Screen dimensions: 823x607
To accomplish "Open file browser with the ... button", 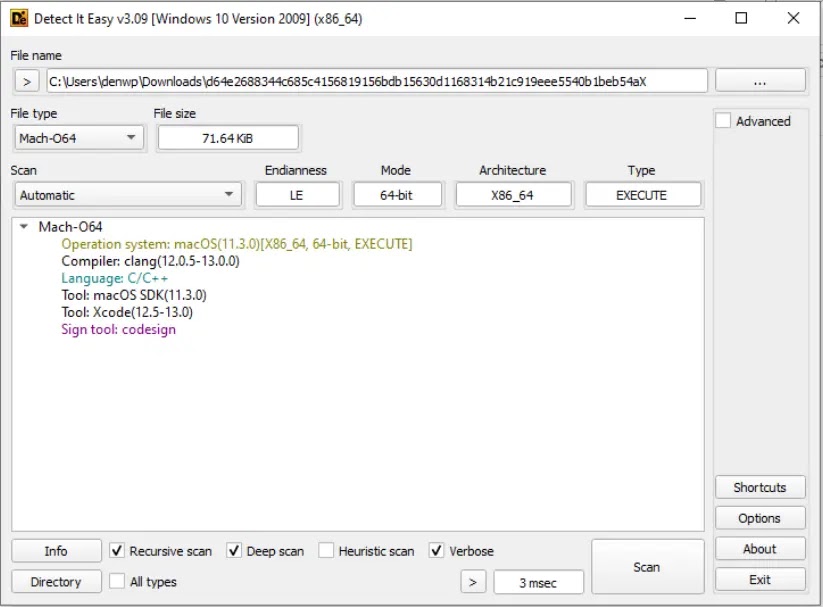I will coord(759,81).
